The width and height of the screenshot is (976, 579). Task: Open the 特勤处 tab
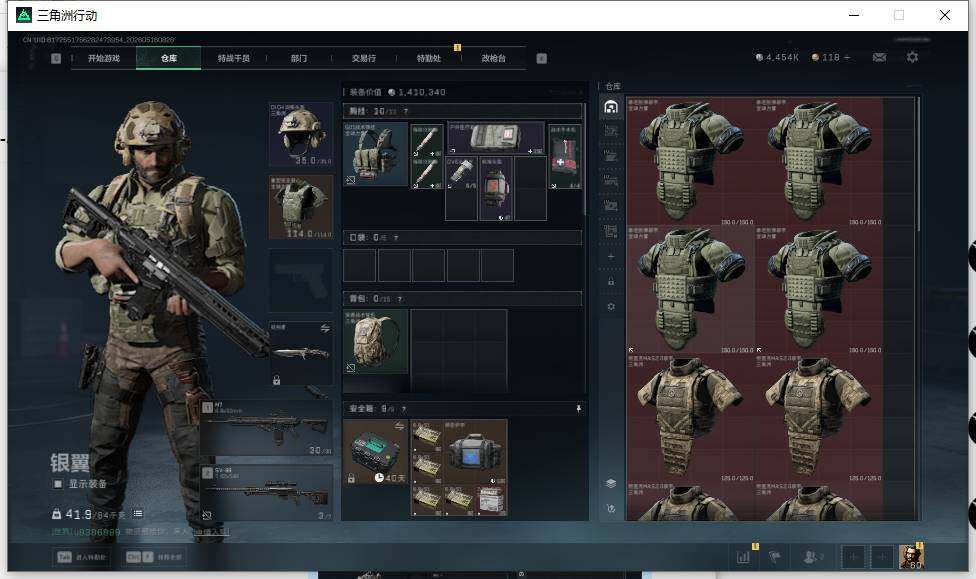point(429,59)
